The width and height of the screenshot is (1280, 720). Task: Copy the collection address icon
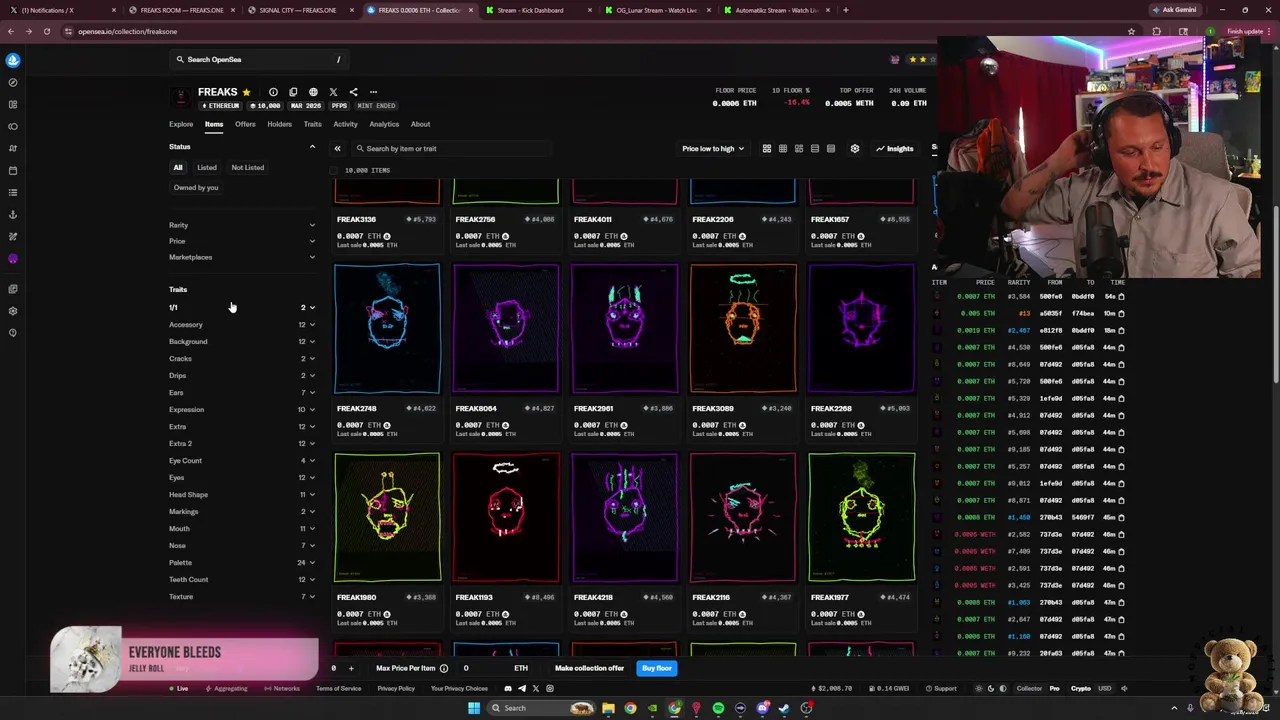click(x=293, y=92)
